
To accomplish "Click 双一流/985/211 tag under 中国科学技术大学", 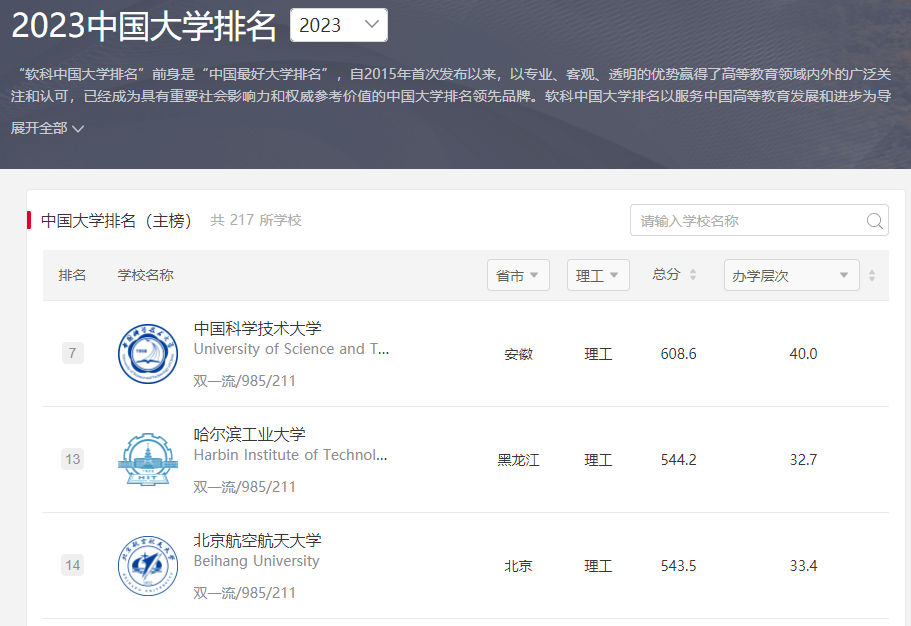I will 245,381.
